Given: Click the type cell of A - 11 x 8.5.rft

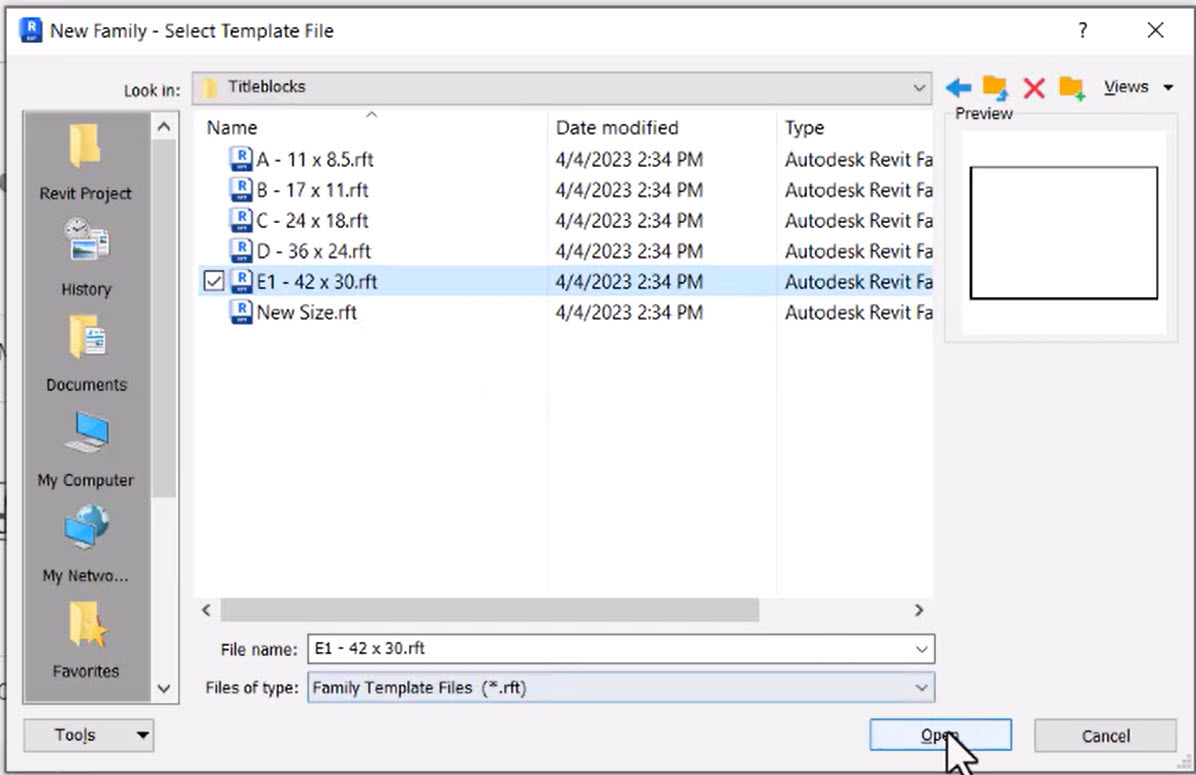Looking at the screenshot, I should click(858, 159).
